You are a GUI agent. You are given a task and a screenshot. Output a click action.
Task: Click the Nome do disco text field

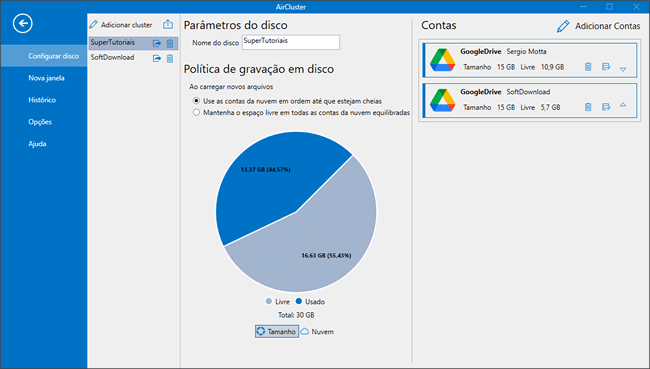[291, 42]
